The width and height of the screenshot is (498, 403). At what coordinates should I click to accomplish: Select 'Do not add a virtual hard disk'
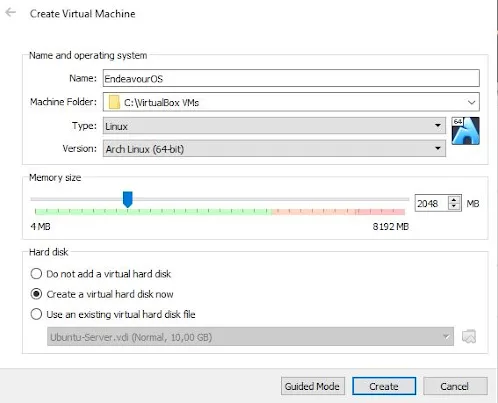[x=36, y=274]
